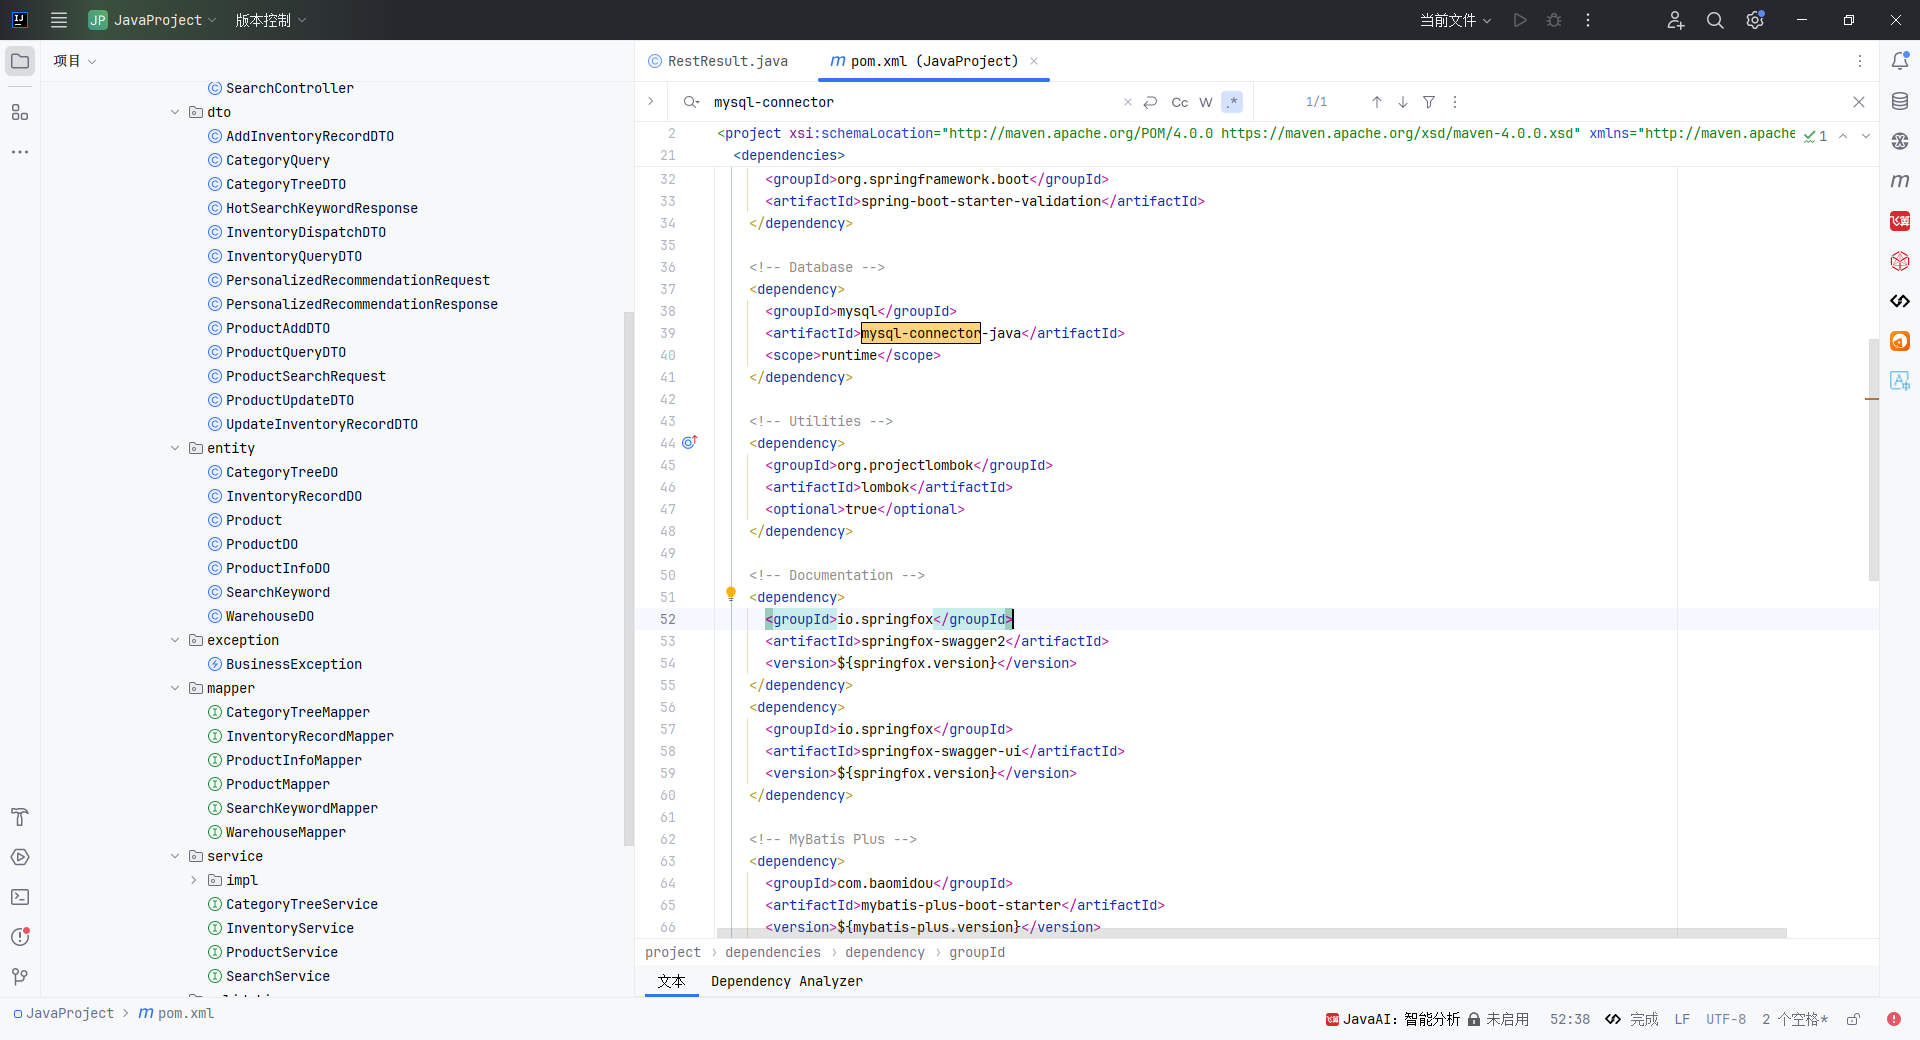Open the Problems tool window icon
This screenshot has height=1040, width=1920.
pyautogui.click(x=20, y=937)
